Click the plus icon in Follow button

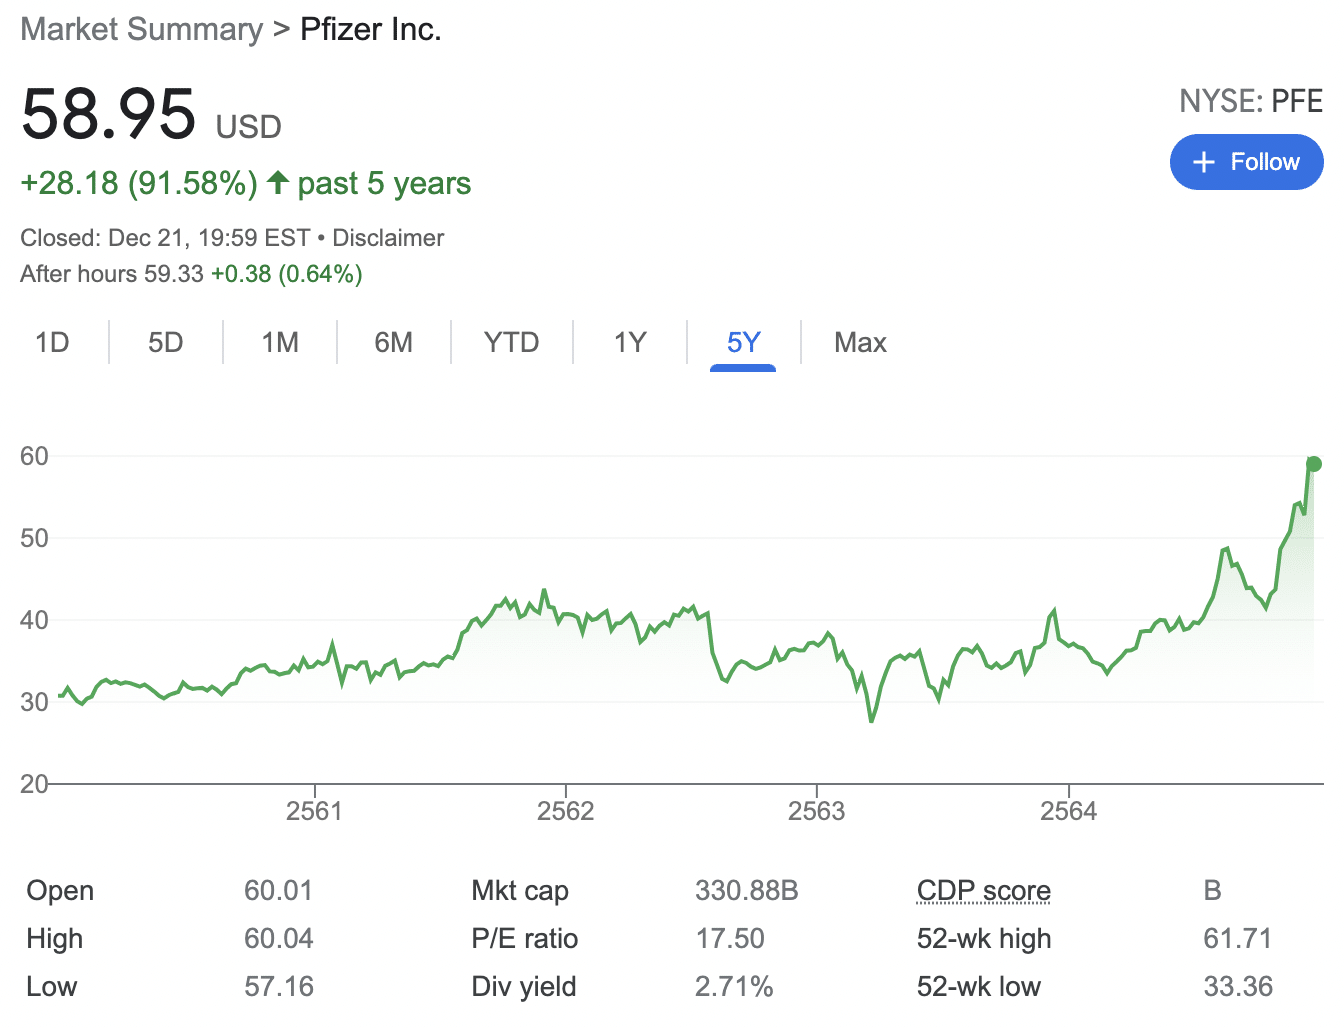pos(1204,162)
